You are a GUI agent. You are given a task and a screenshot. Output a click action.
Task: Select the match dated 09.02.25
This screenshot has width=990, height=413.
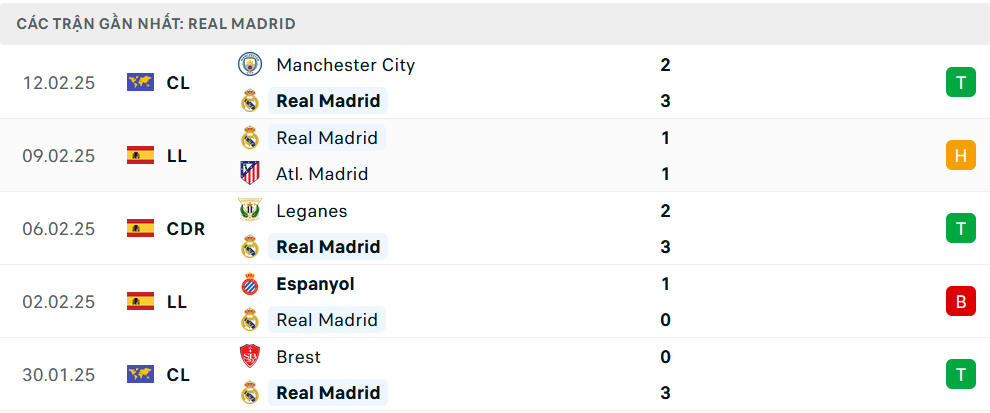tap(59, 156)
